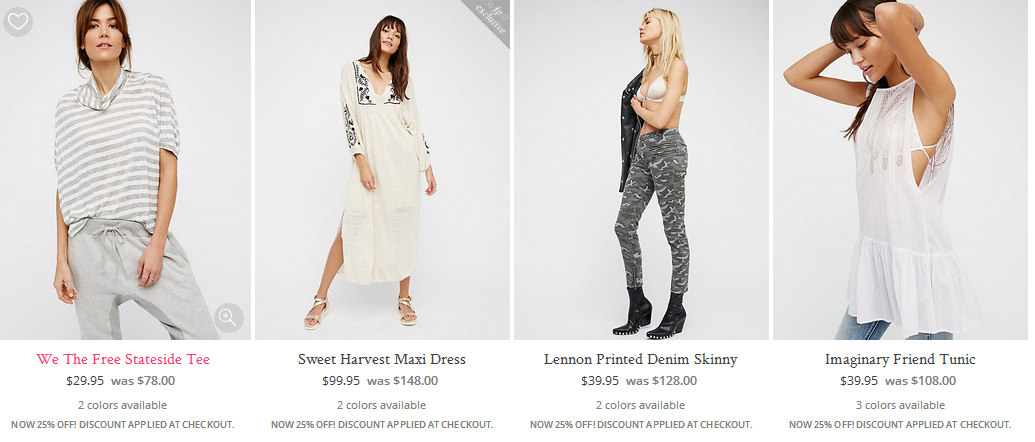Image resolution: width=1035 pixels, height=442 pixels.
Task: Open Imaginary Friend Tunic title link
Action: 900,360
